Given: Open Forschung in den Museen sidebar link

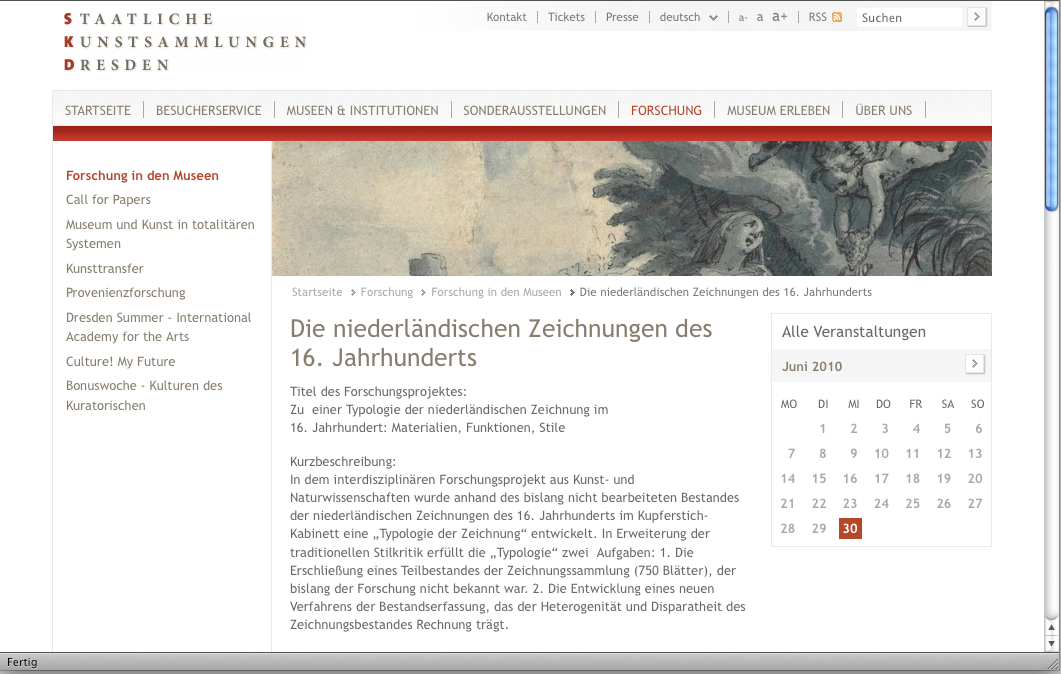Looking at the screenshot, I should (142, 175).
